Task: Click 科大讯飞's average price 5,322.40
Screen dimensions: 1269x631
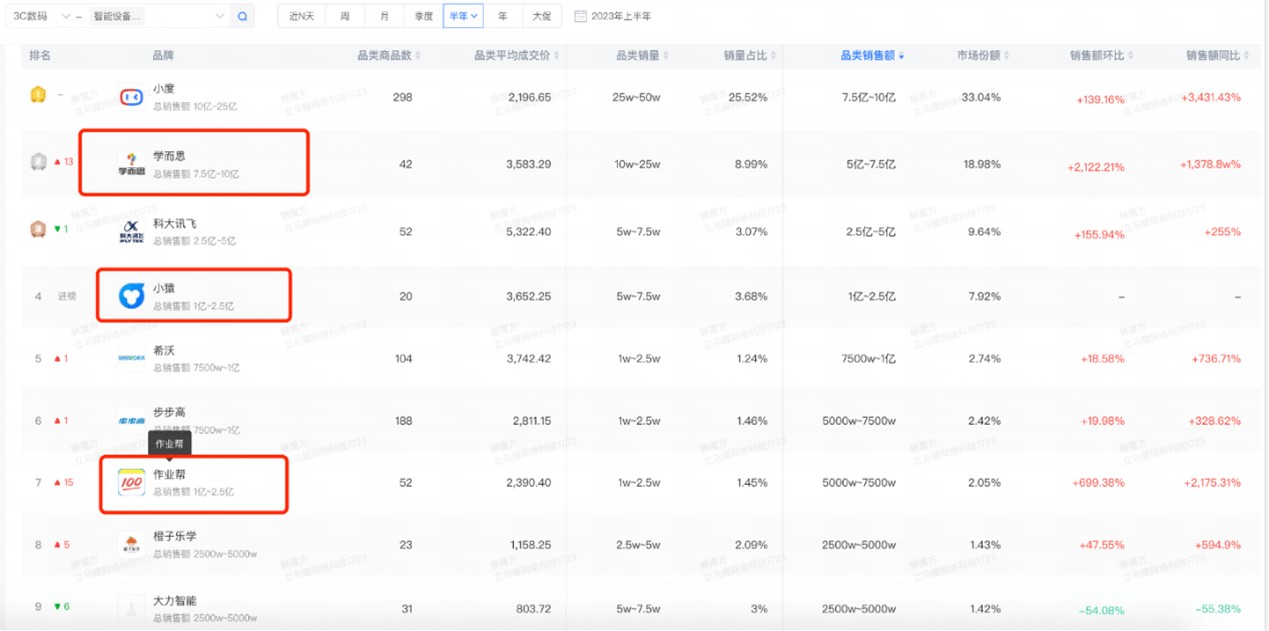Action: click(530, 232)
